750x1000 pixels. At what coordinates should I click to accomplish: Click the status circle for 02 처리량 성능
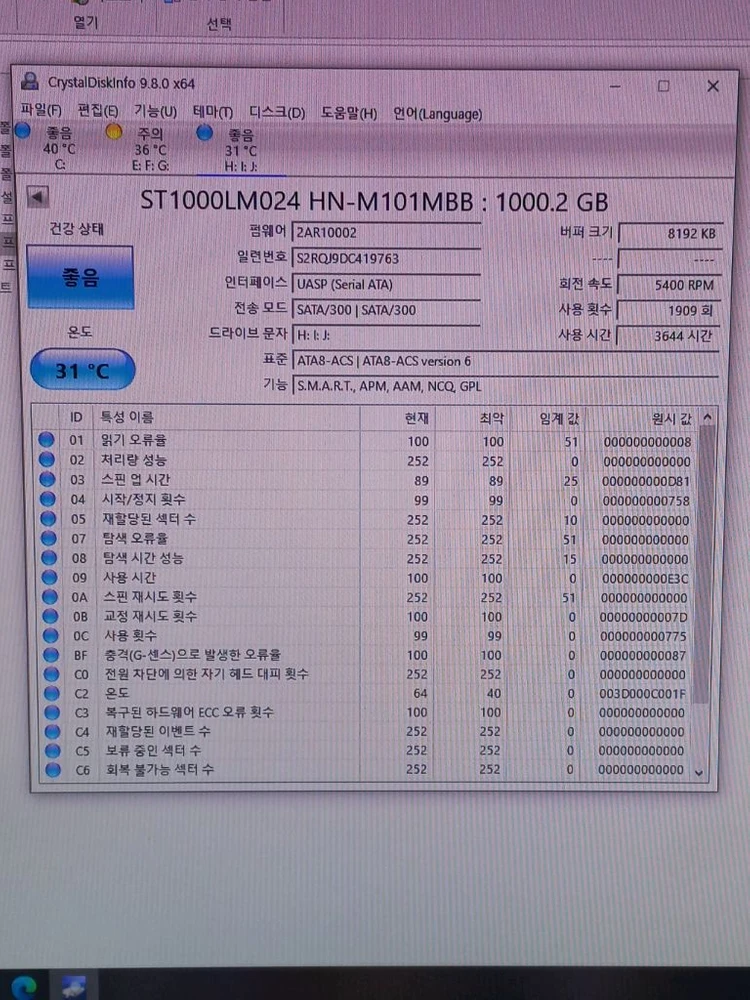(47, 459)
